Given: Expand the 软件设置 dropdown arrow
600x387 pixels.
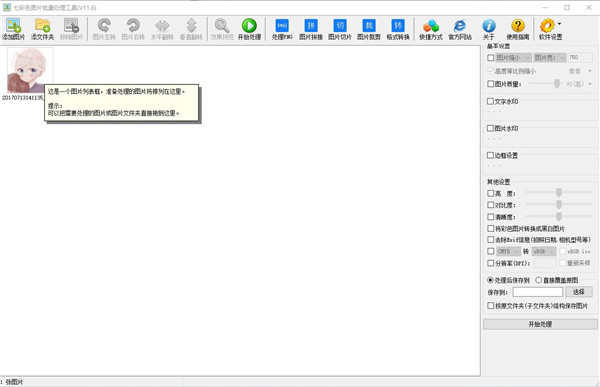Looking at the screenshot, I should tap(559, 24).
